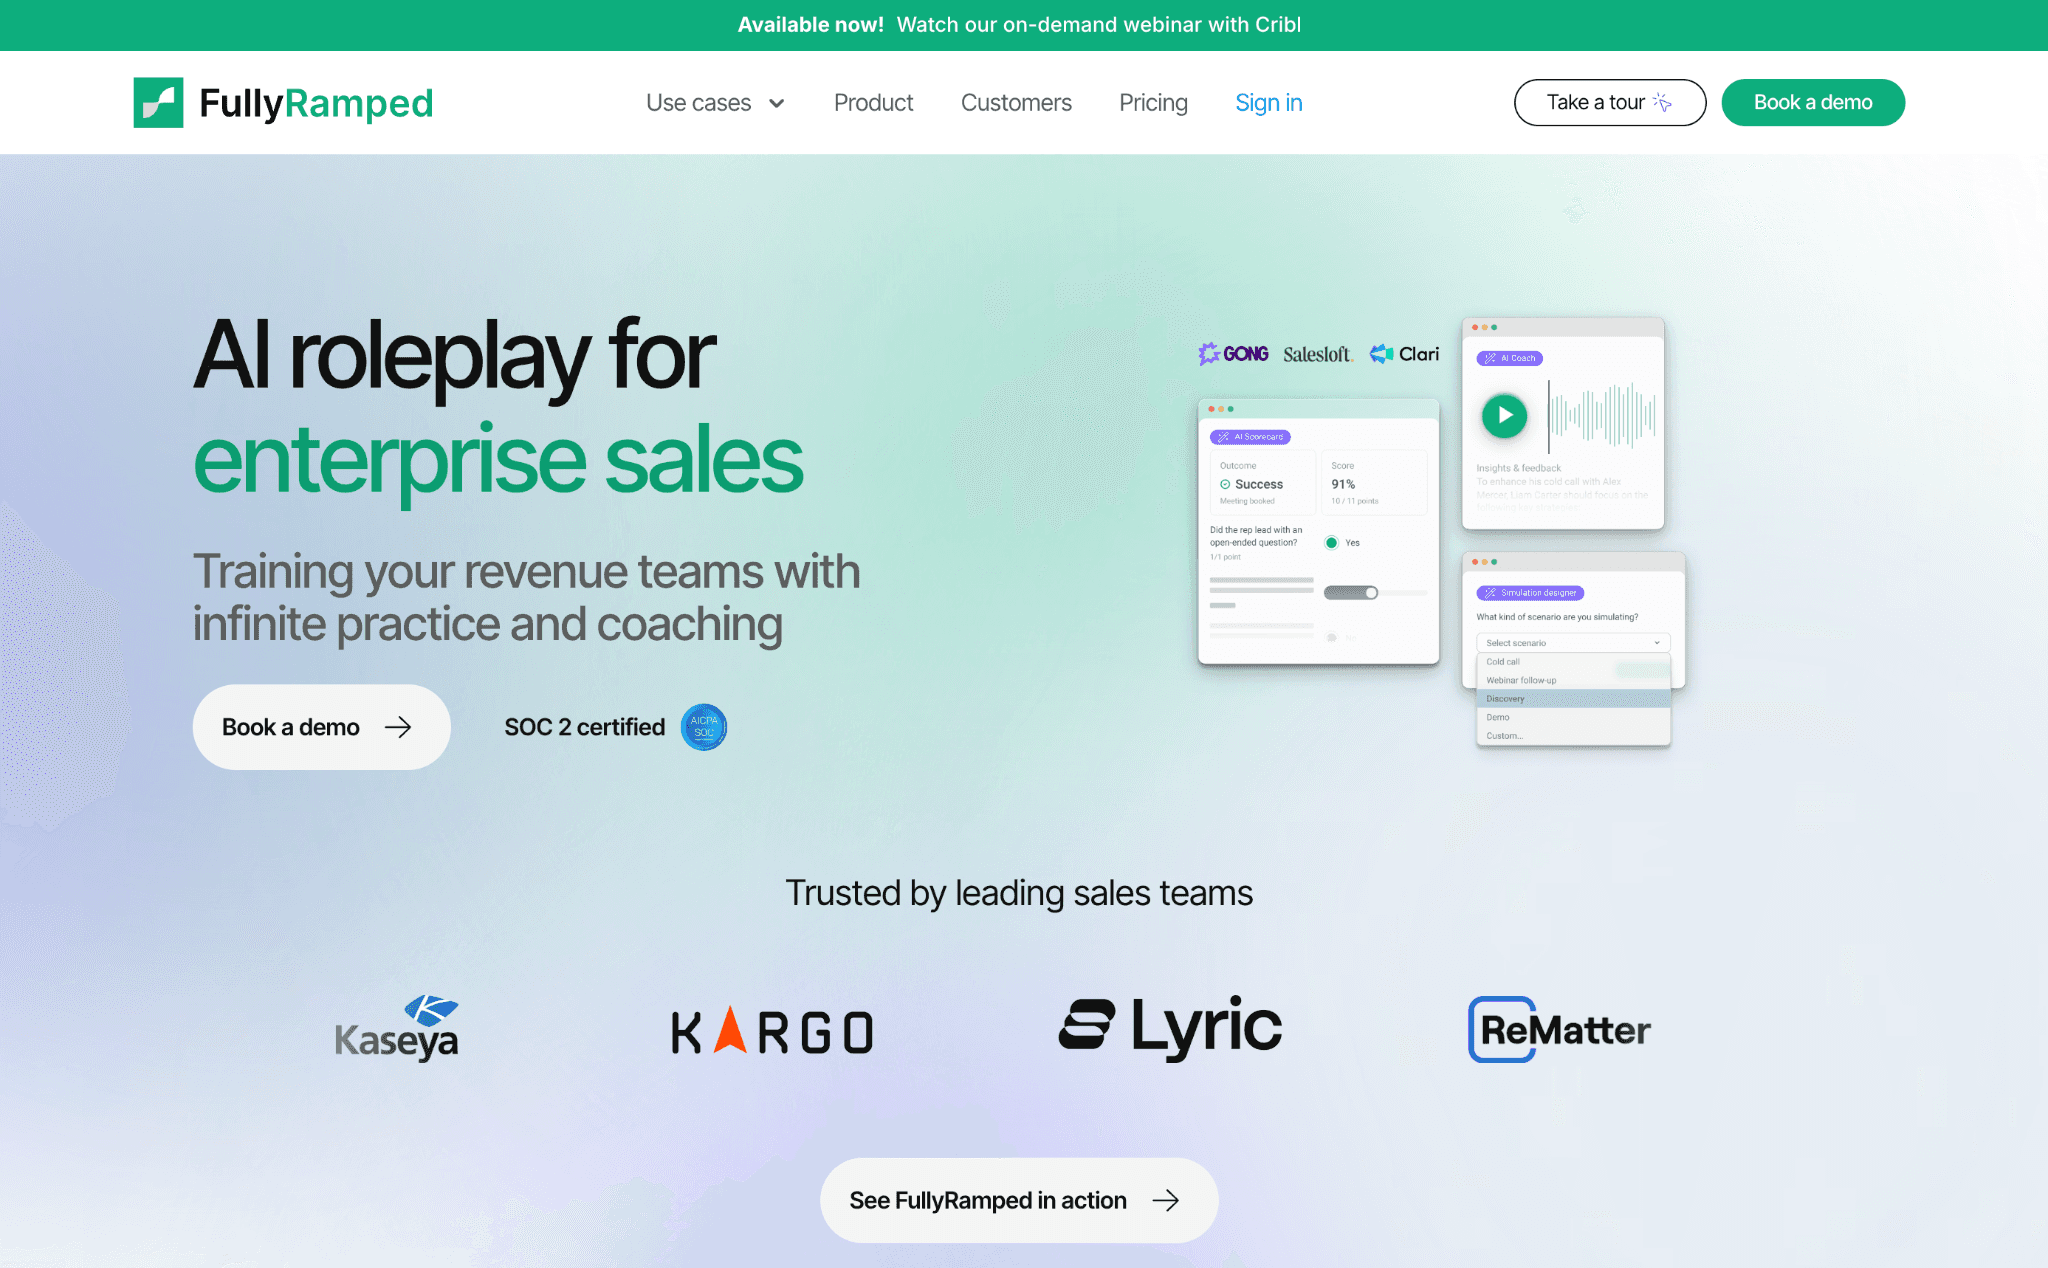2048x1268 pixels.
Task: Click the Sign in link
Action: [x=1268, y=102]
